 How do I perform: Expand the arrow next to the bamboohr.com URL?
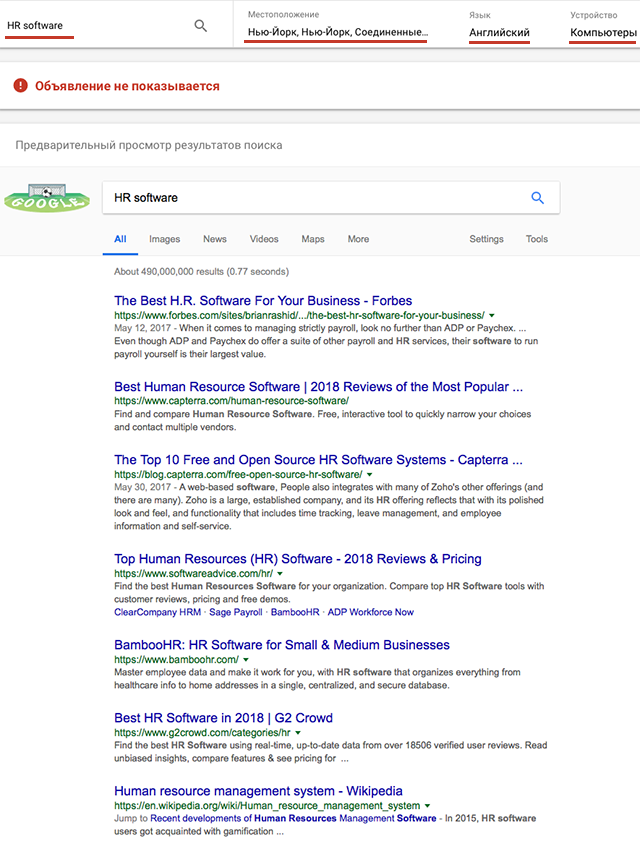[246, 660]
